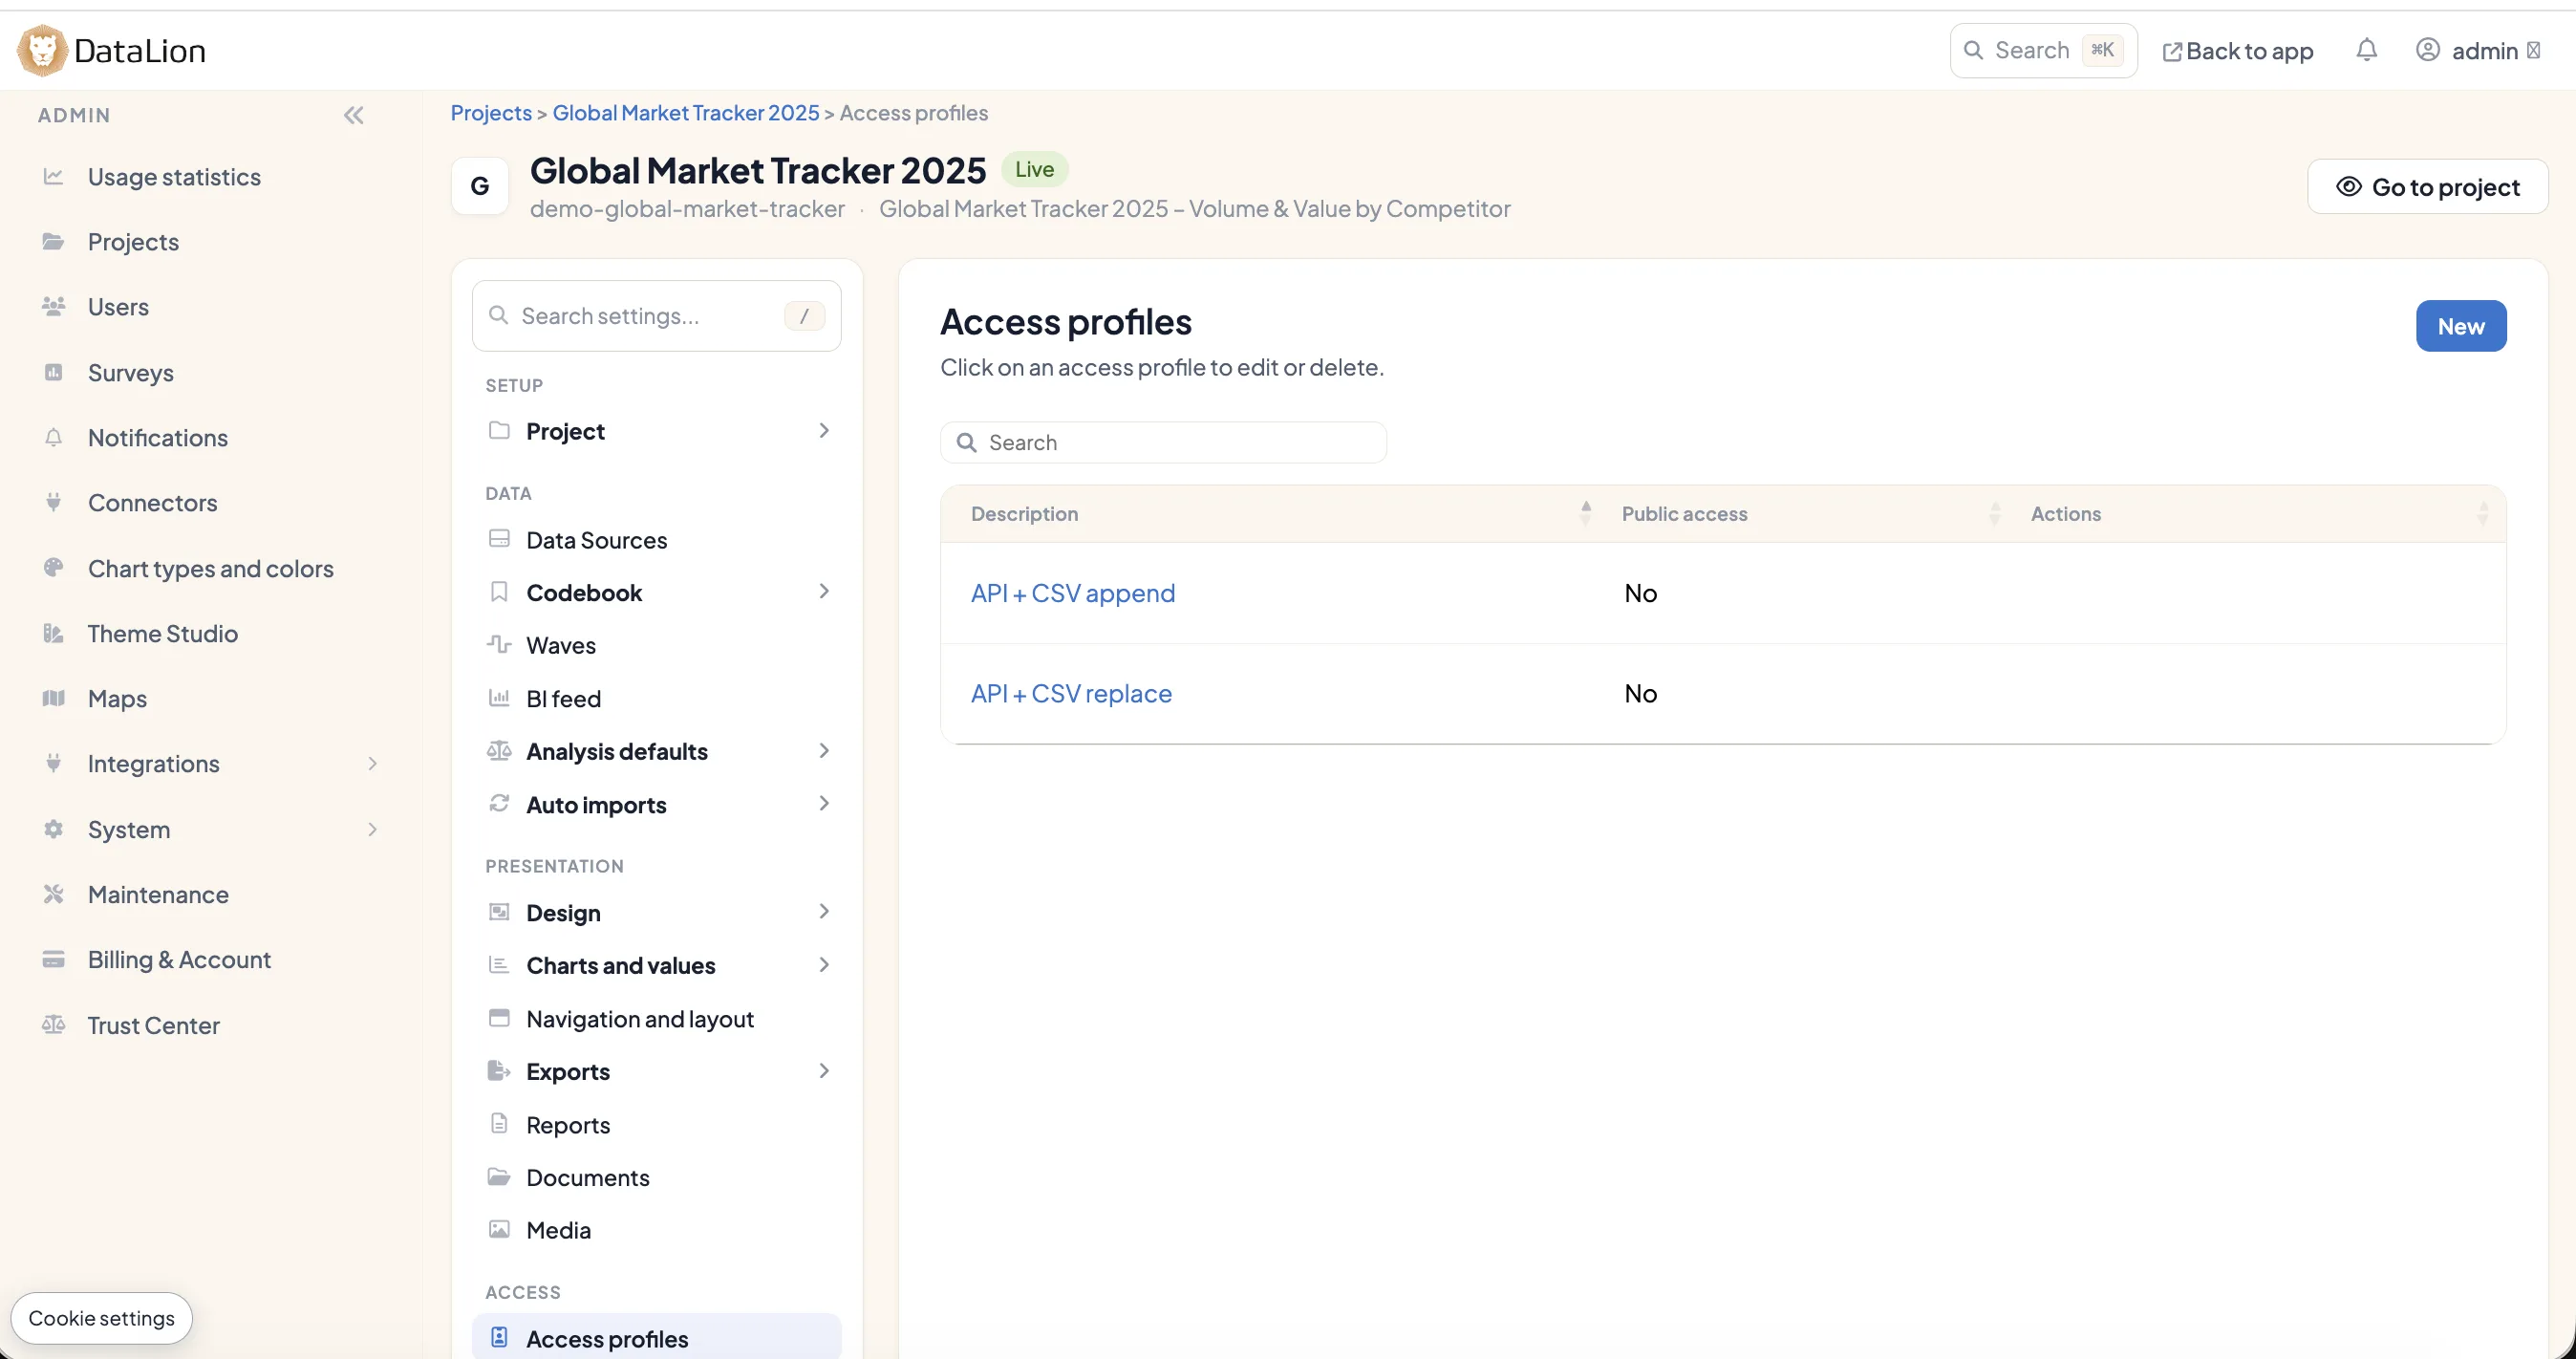Click the DataLion lion logo
2576x1359 pixels.
coord(42,50)
